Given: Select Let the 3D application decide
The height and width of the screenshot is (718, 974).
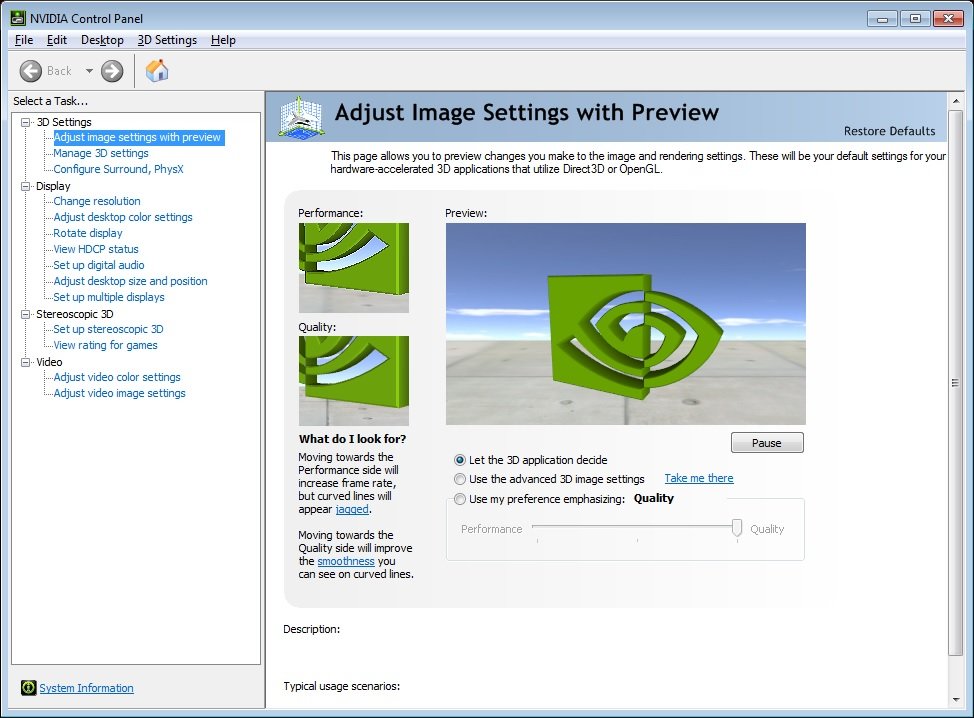Looking at the screenshot, I should (x=460, y=460).
